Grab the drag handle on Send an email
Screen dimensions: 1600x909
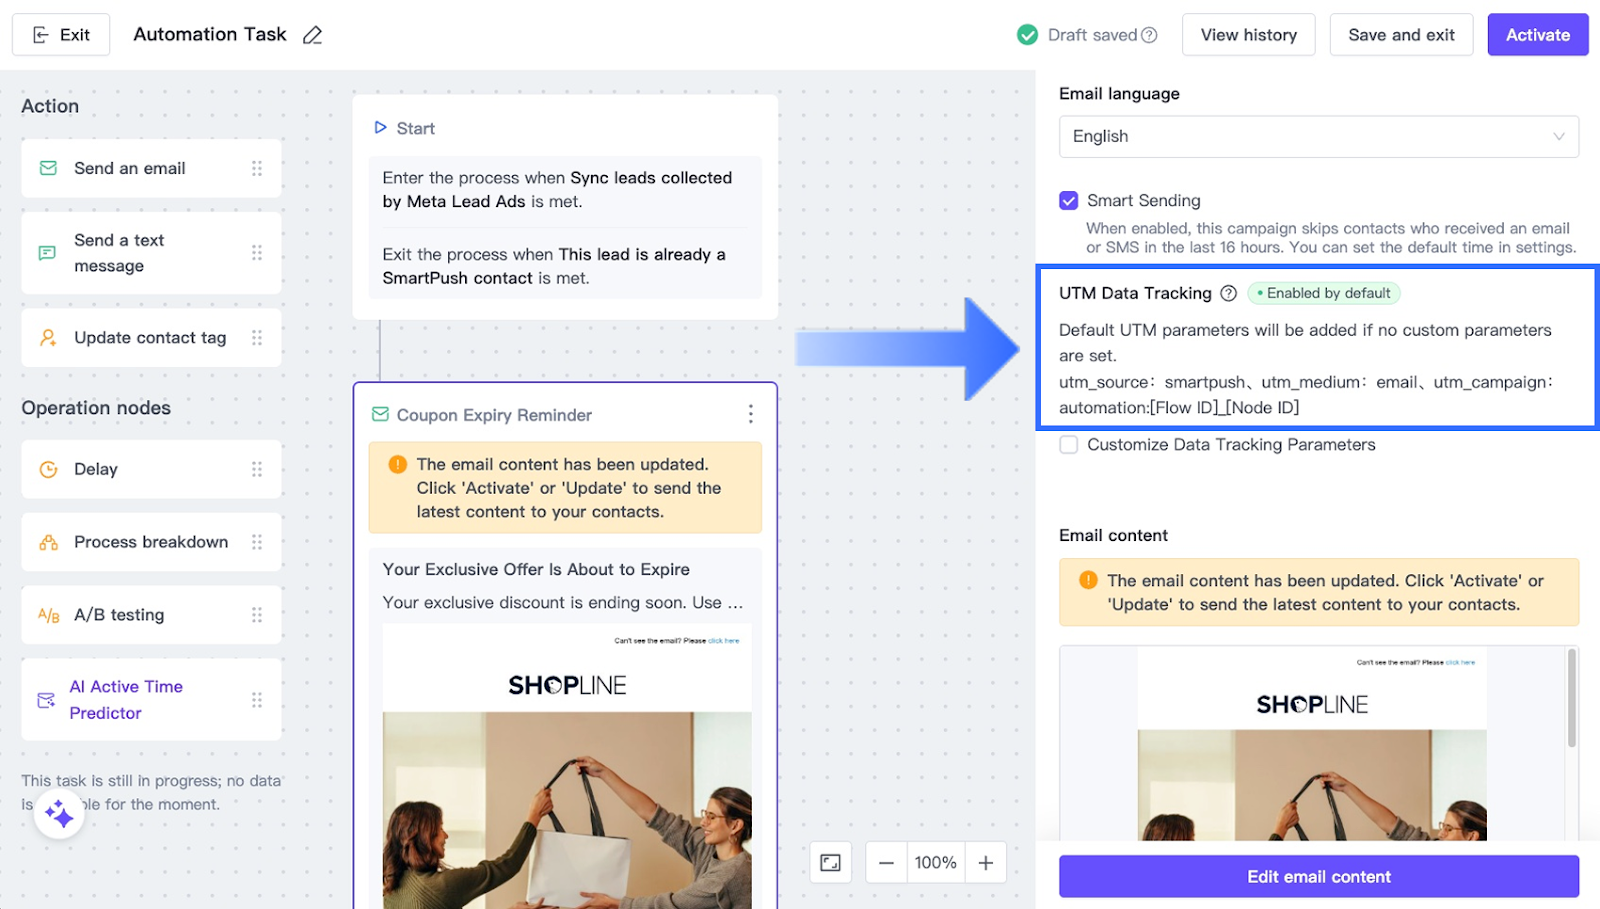click(257, 168)
